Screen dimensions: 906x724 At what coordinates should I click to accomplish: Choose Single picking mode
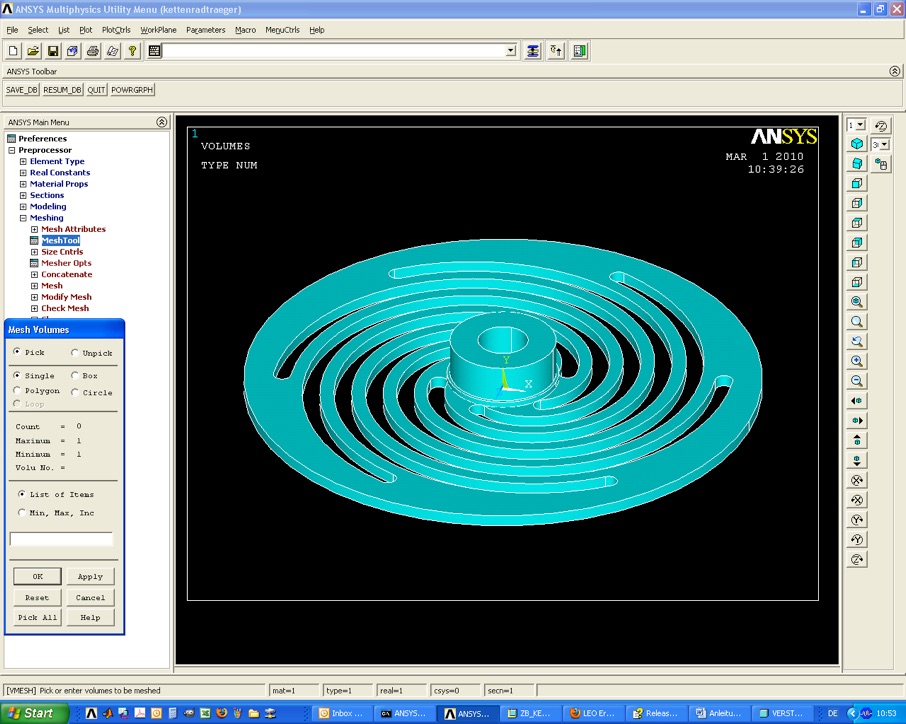pyautogui.click(x=17, y=375)
